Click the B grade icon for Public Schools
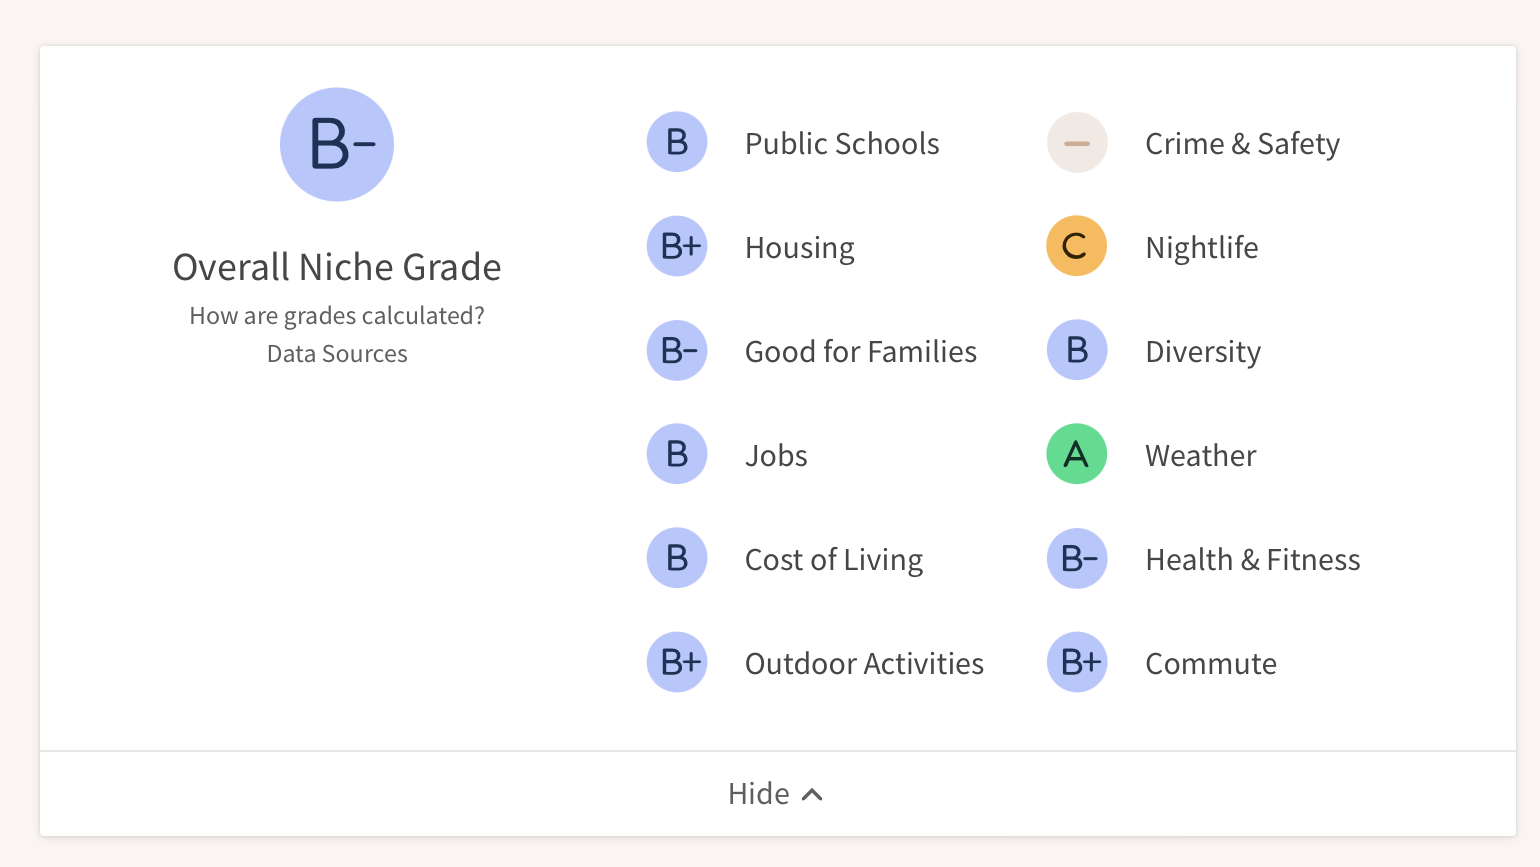The image size is (1540, 867). click(677, 142)
